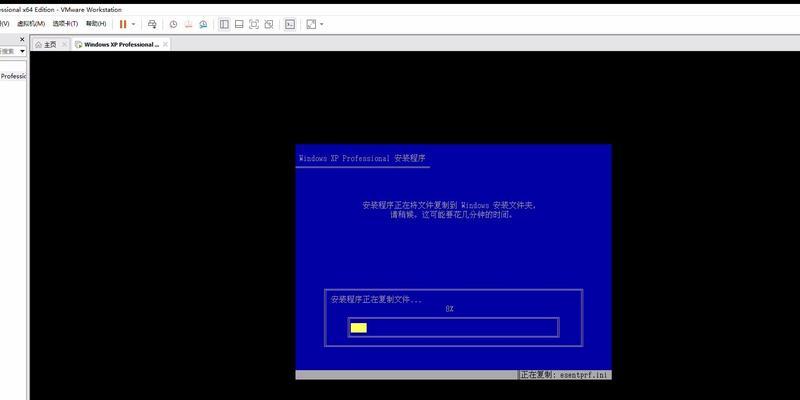Take a snapshot with the clock icon
800x400 pixels.
[173, 24]
